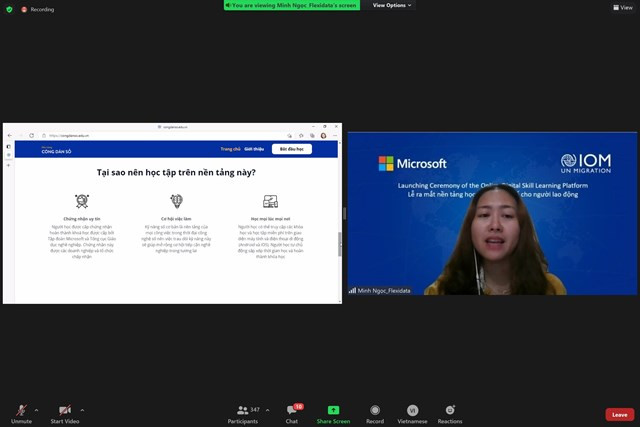
Task: Expand the audio options arrow beside Unmute
Action: coord(36,410)
